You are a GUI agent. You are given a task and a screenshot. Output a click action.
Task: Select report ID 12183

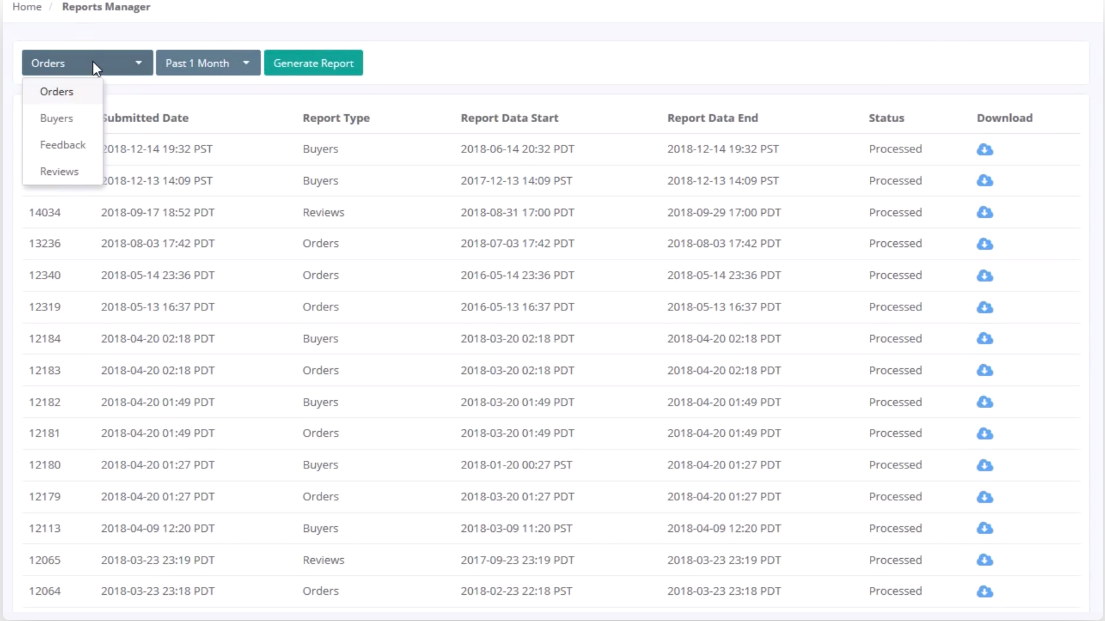[44, 370]
